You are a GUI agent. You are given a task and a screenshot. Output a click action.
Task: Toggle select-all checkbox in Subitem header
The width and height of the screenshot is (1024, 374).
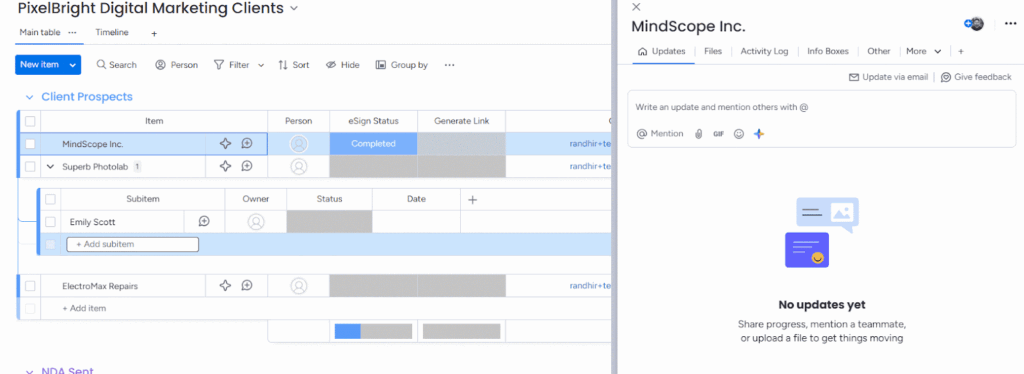(50, 199)
